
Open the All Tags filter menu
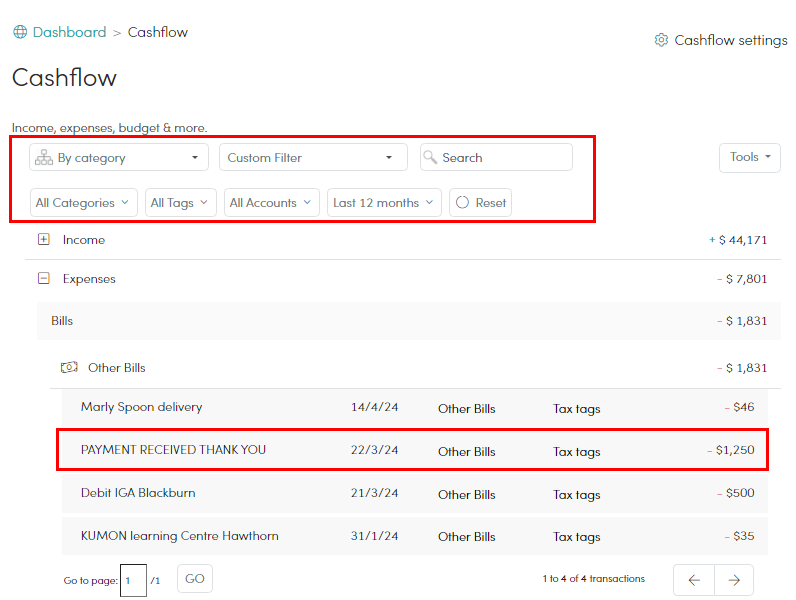pos(180,203)
